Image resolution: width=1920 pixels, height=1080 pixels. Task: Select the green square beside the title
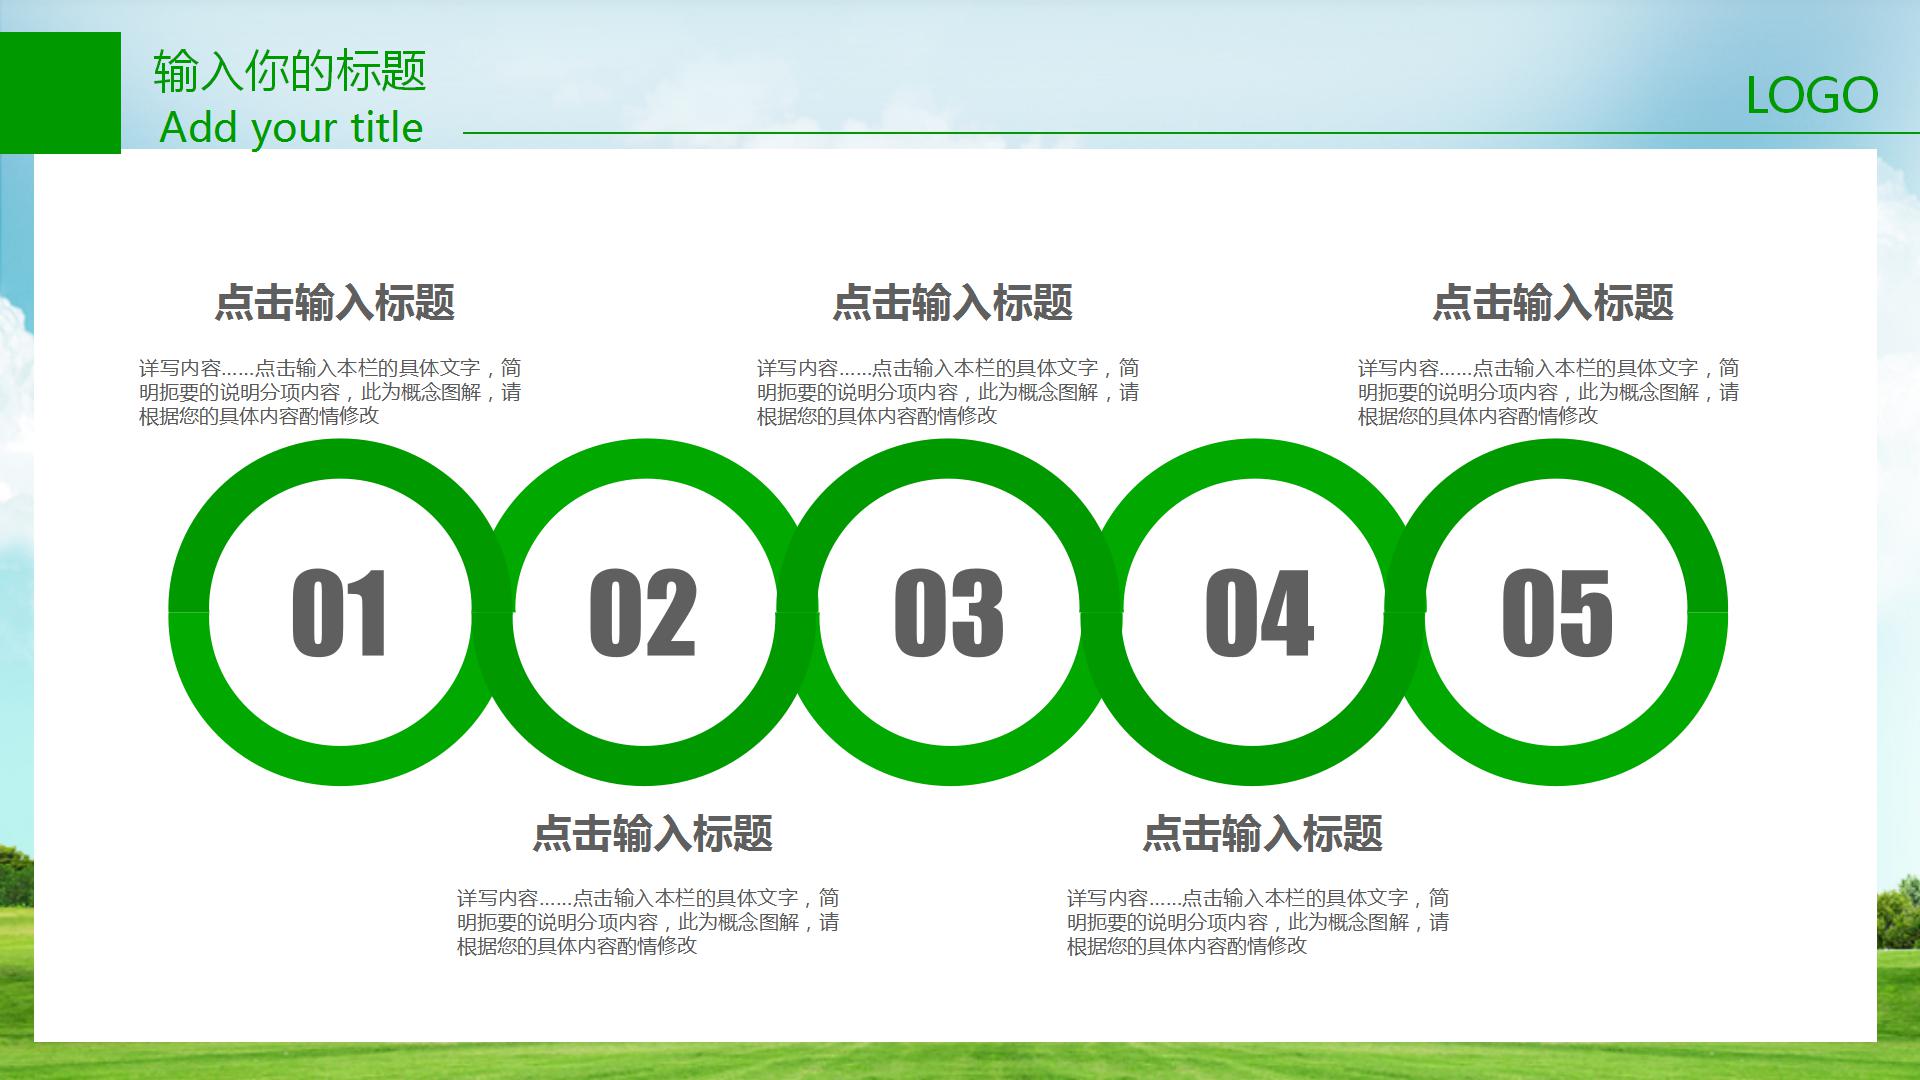click(60, 93)
